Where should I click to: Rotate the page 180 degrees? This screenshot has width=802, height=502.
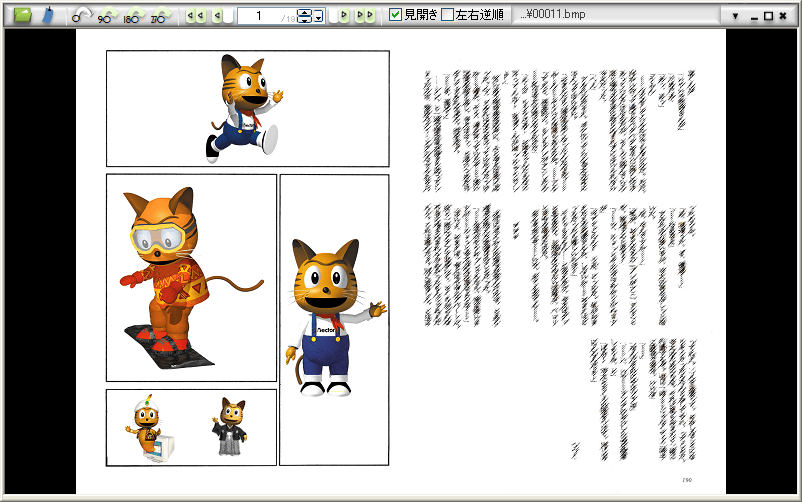coord(134,15)
